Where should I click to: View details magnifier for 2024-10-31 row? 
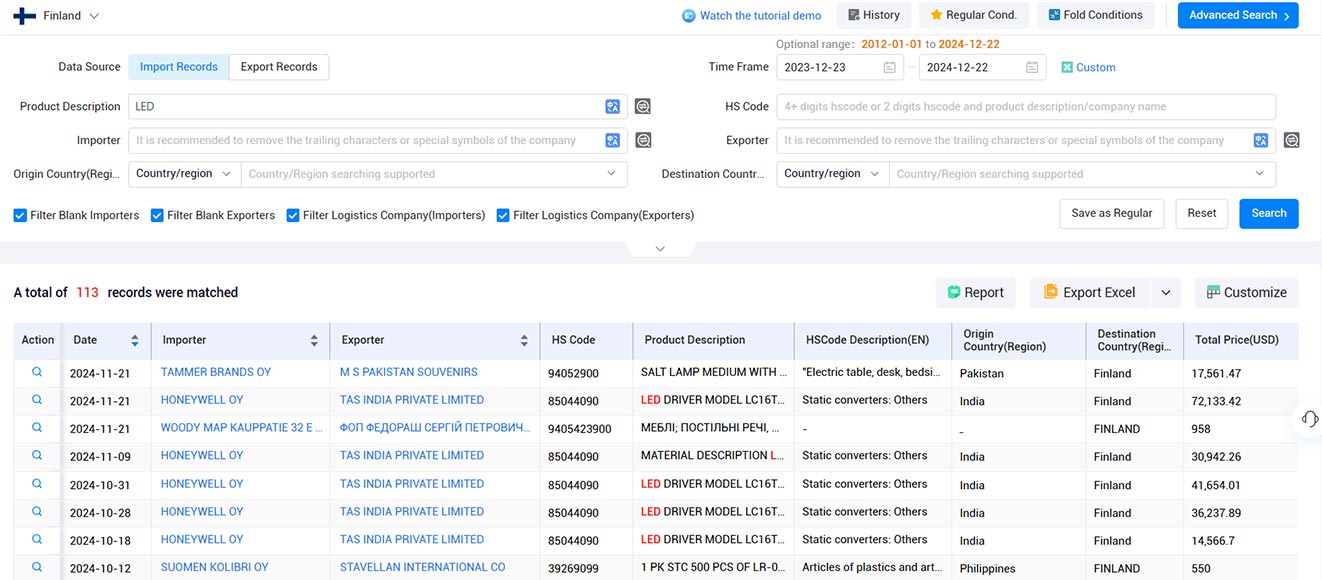coord(37,483)
